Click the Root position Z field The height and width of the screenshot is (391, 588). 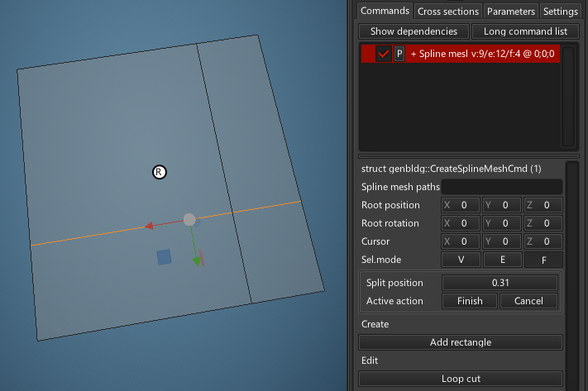(x=543, y=205)
